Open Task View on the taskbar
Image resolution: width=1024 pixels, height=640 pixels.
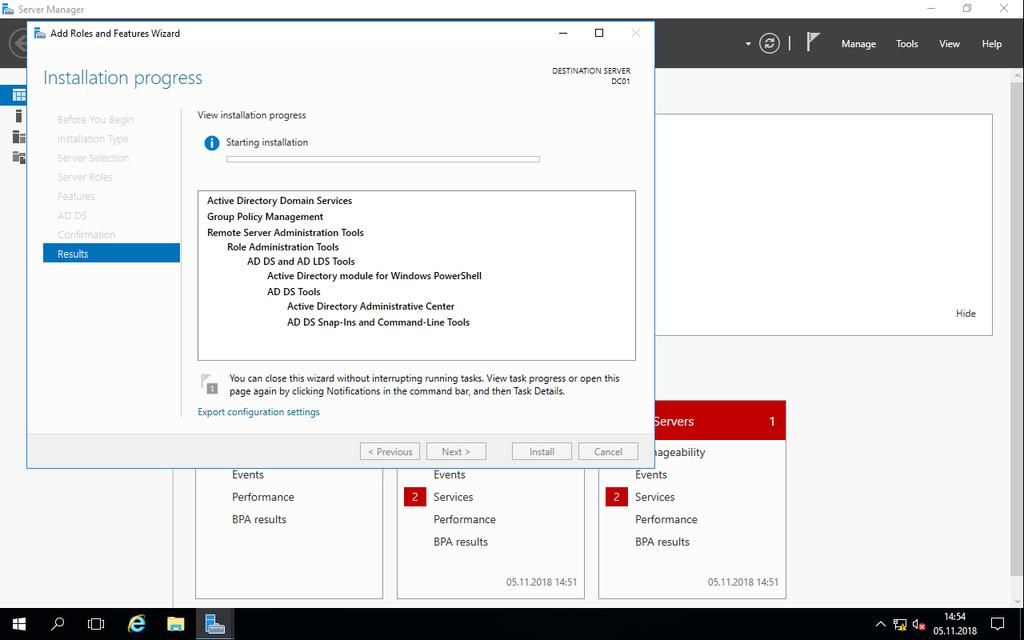tap(96, 624)
